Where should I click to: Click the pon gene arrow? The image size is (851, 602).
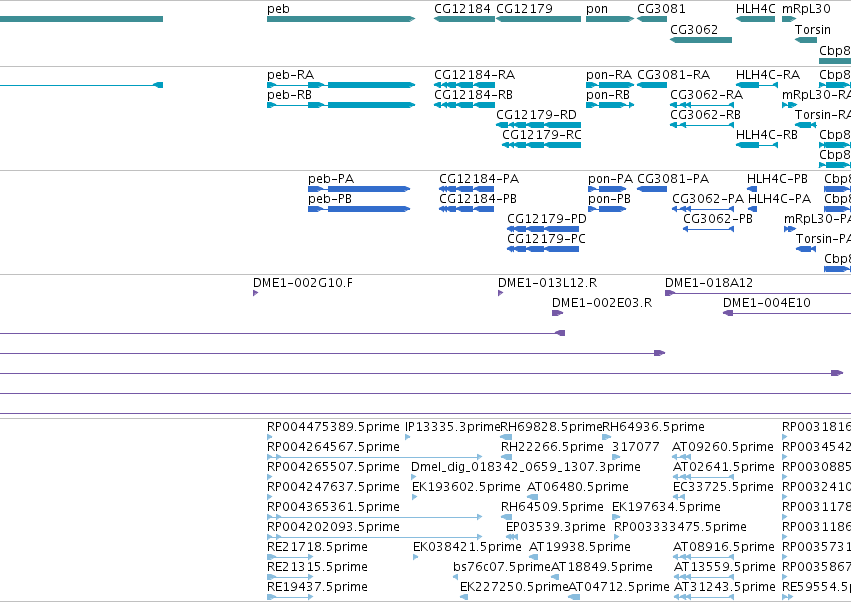pos(610,19)
